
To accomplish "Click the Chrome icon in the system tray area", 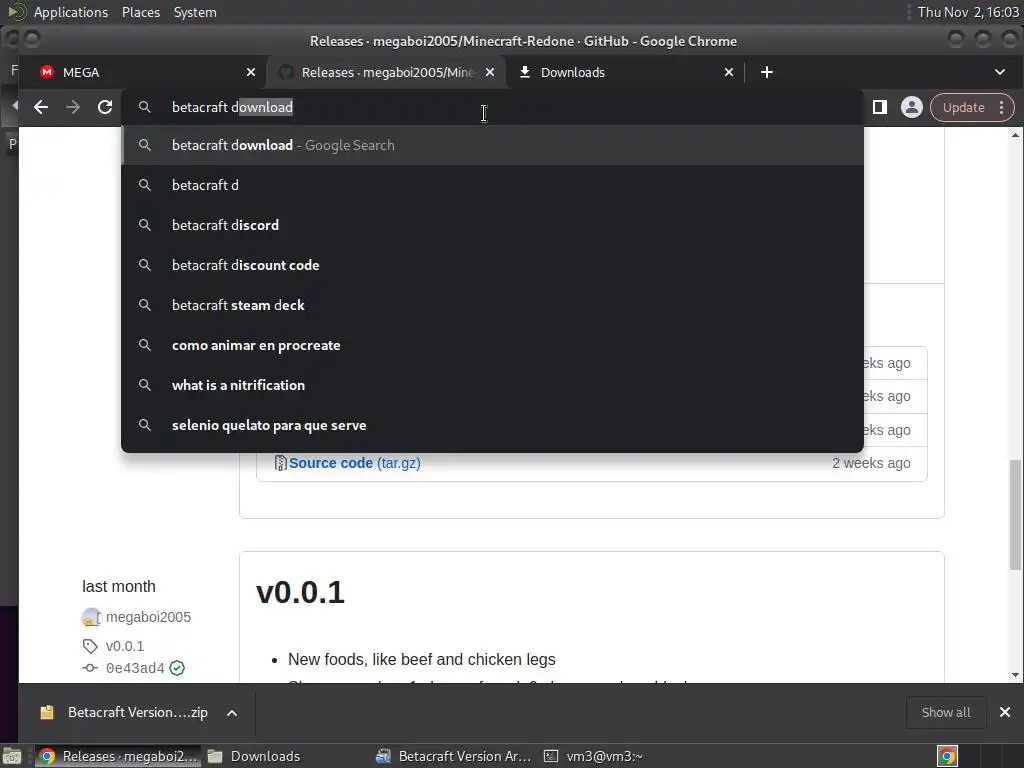I will pyautogui.click(x=947, y=756).
